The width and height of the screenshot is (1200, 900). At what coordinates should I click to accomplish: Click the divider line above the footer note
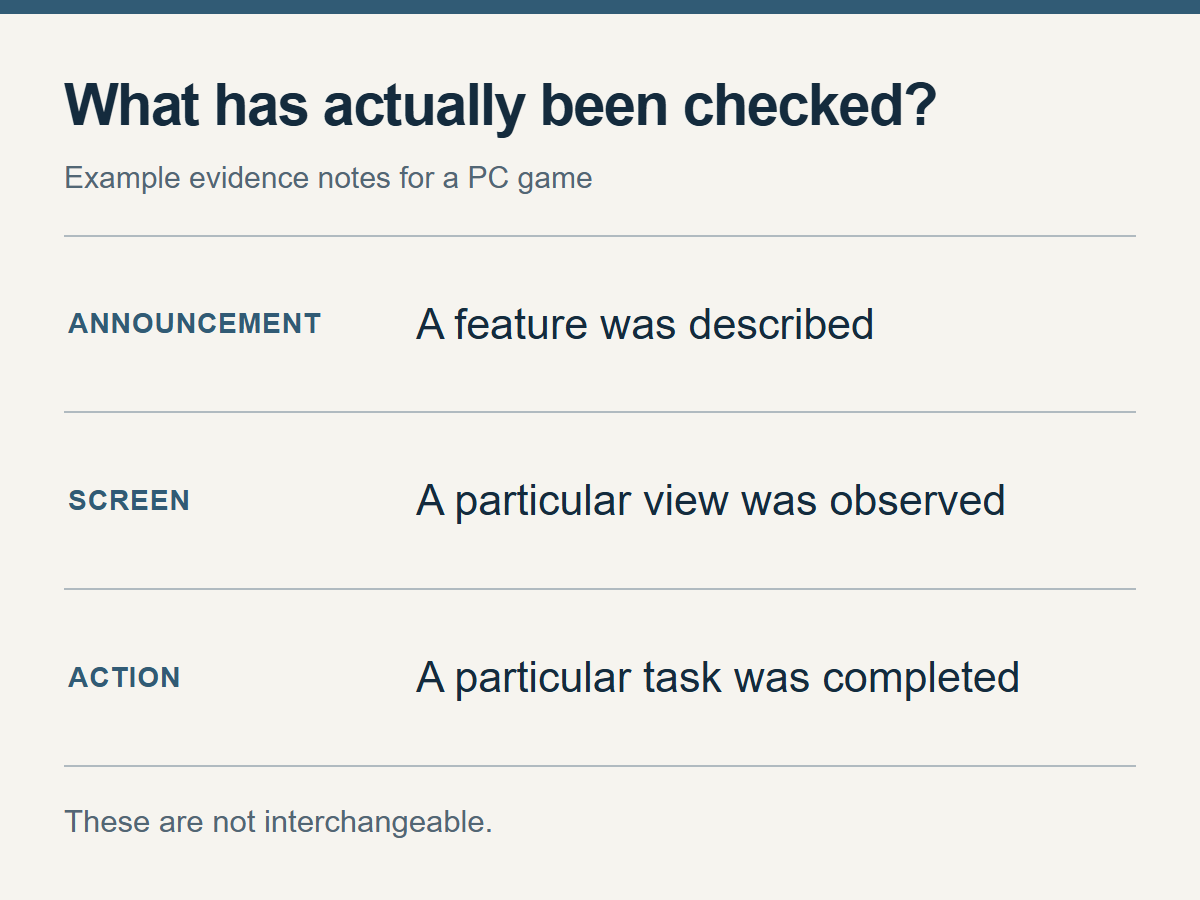[600, 766]
